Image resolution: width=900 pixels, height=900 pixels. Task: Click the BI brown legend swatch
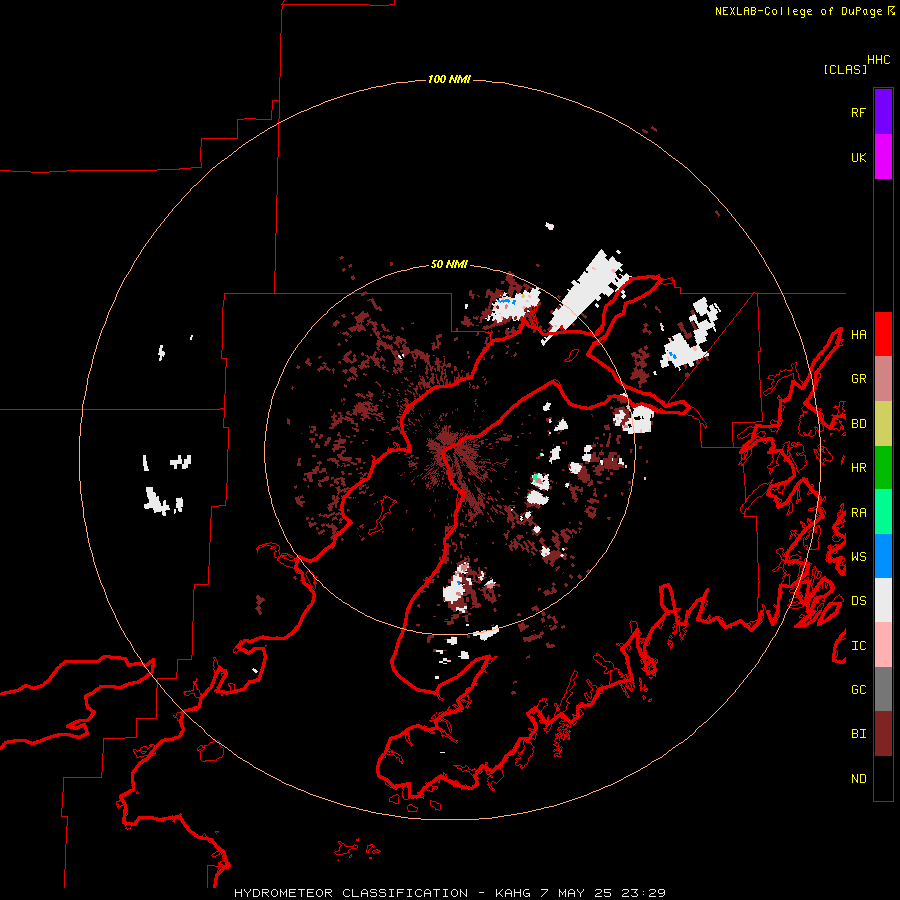click(x=883, y=734)
